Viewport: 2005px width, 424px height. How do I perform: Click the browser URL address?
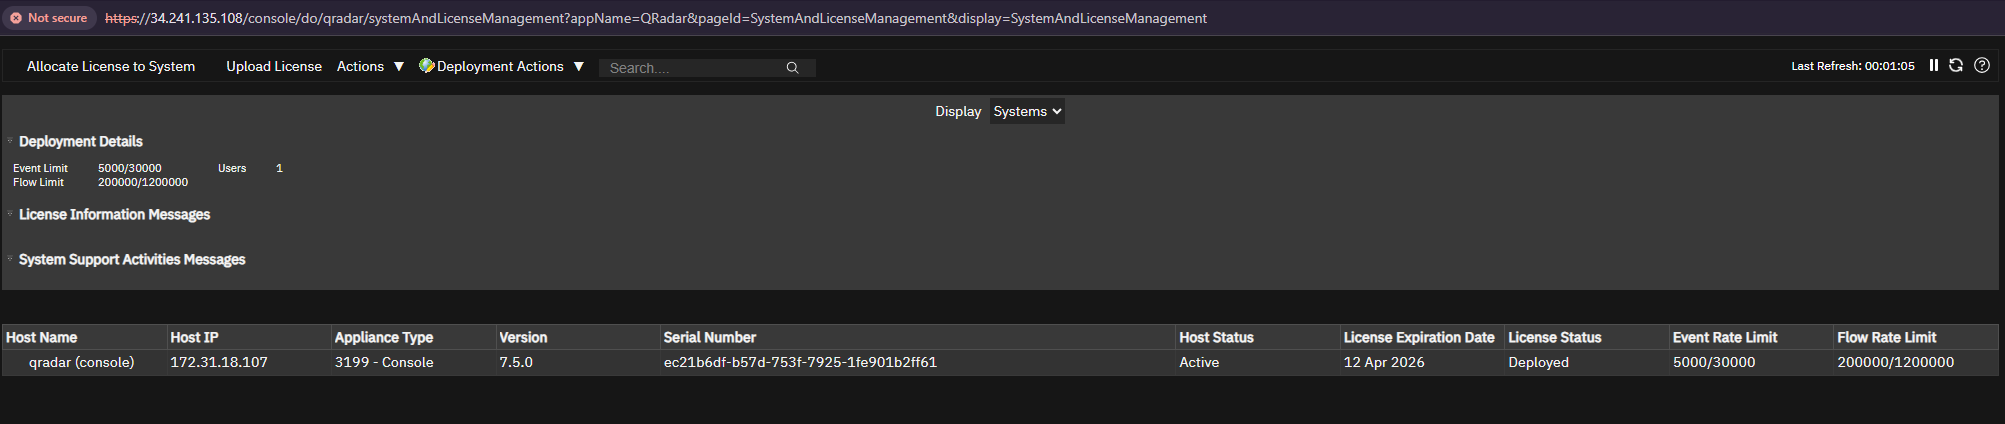[x=656, y=18]
